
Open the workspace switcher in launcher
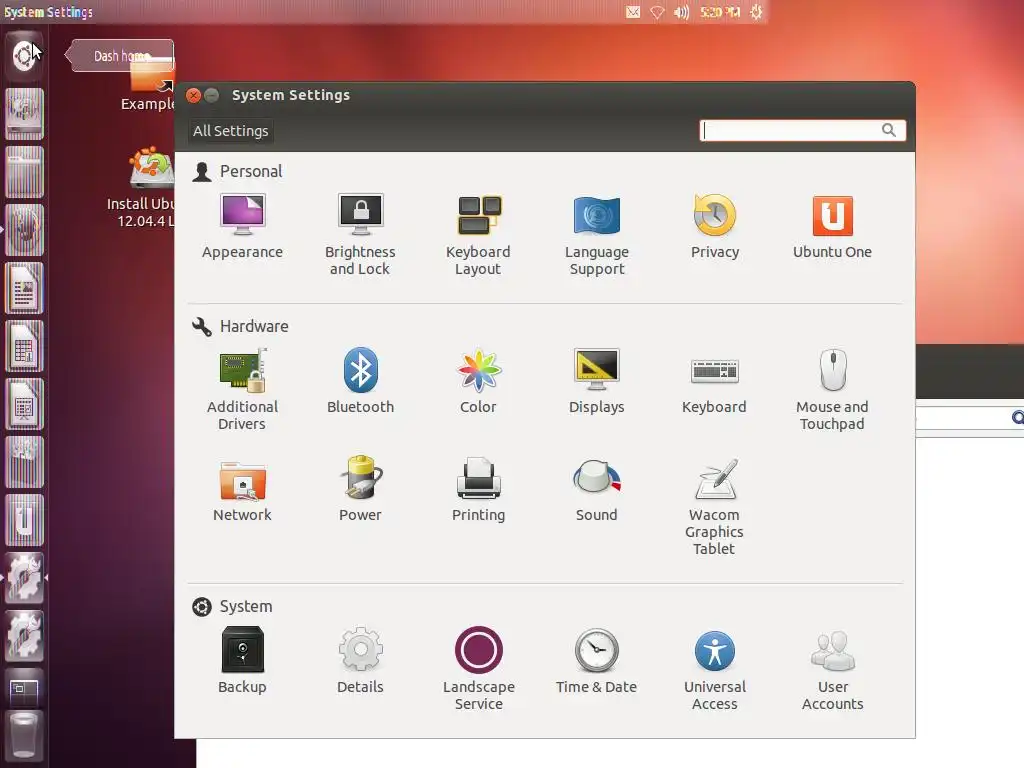[24, 689]
